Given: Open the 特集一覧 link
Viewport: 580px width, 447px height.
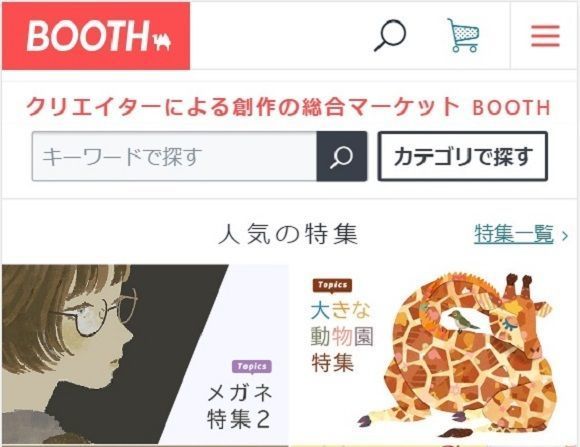Looking at the screenshot, I should (514, 234).
